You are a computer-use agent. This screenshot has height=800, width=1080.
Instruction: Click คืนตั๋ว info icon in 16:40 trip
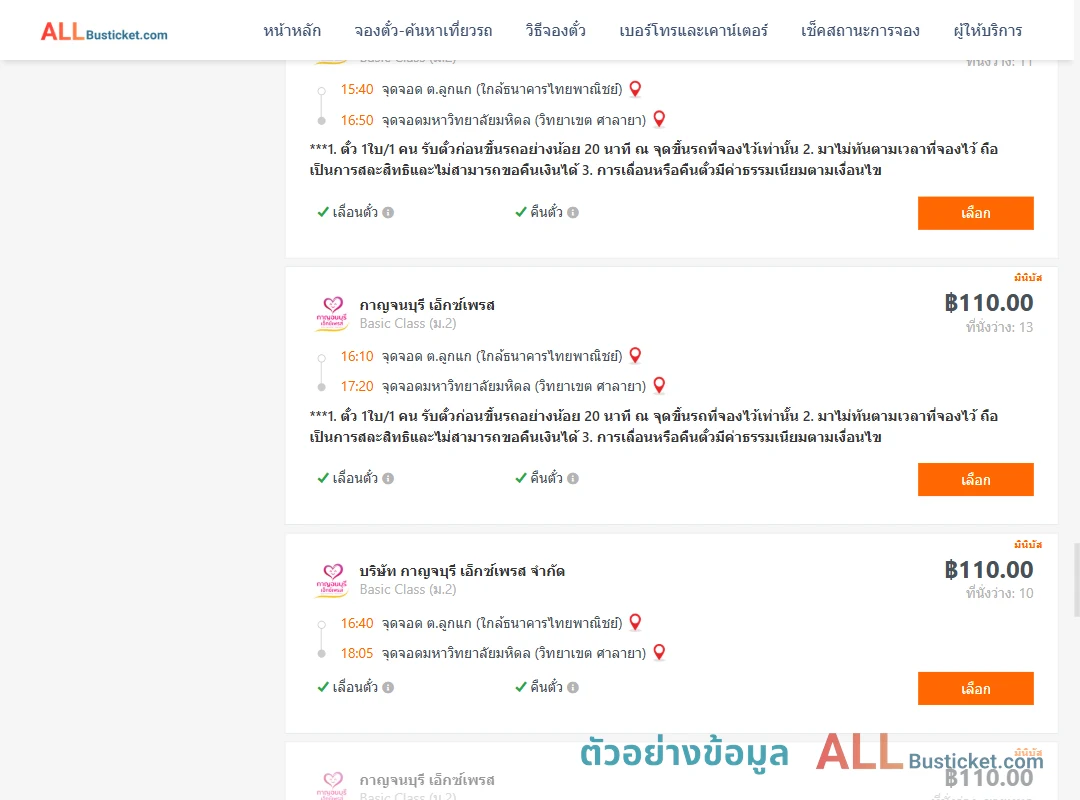click(x=573, y=687)
